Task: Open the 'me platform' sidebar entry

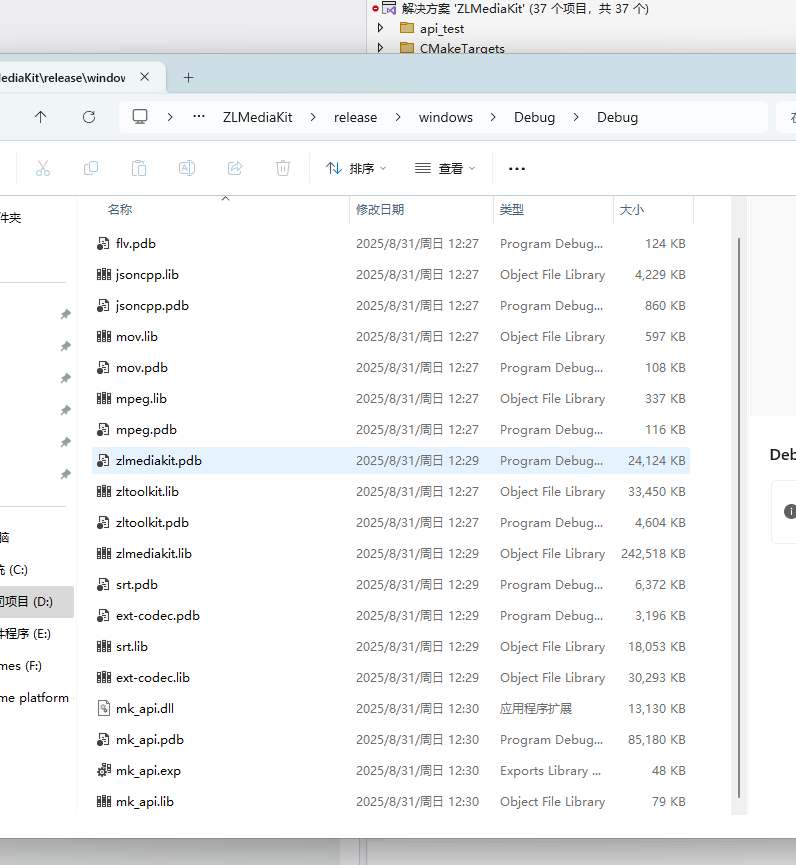Action: (x=36, y=698)
